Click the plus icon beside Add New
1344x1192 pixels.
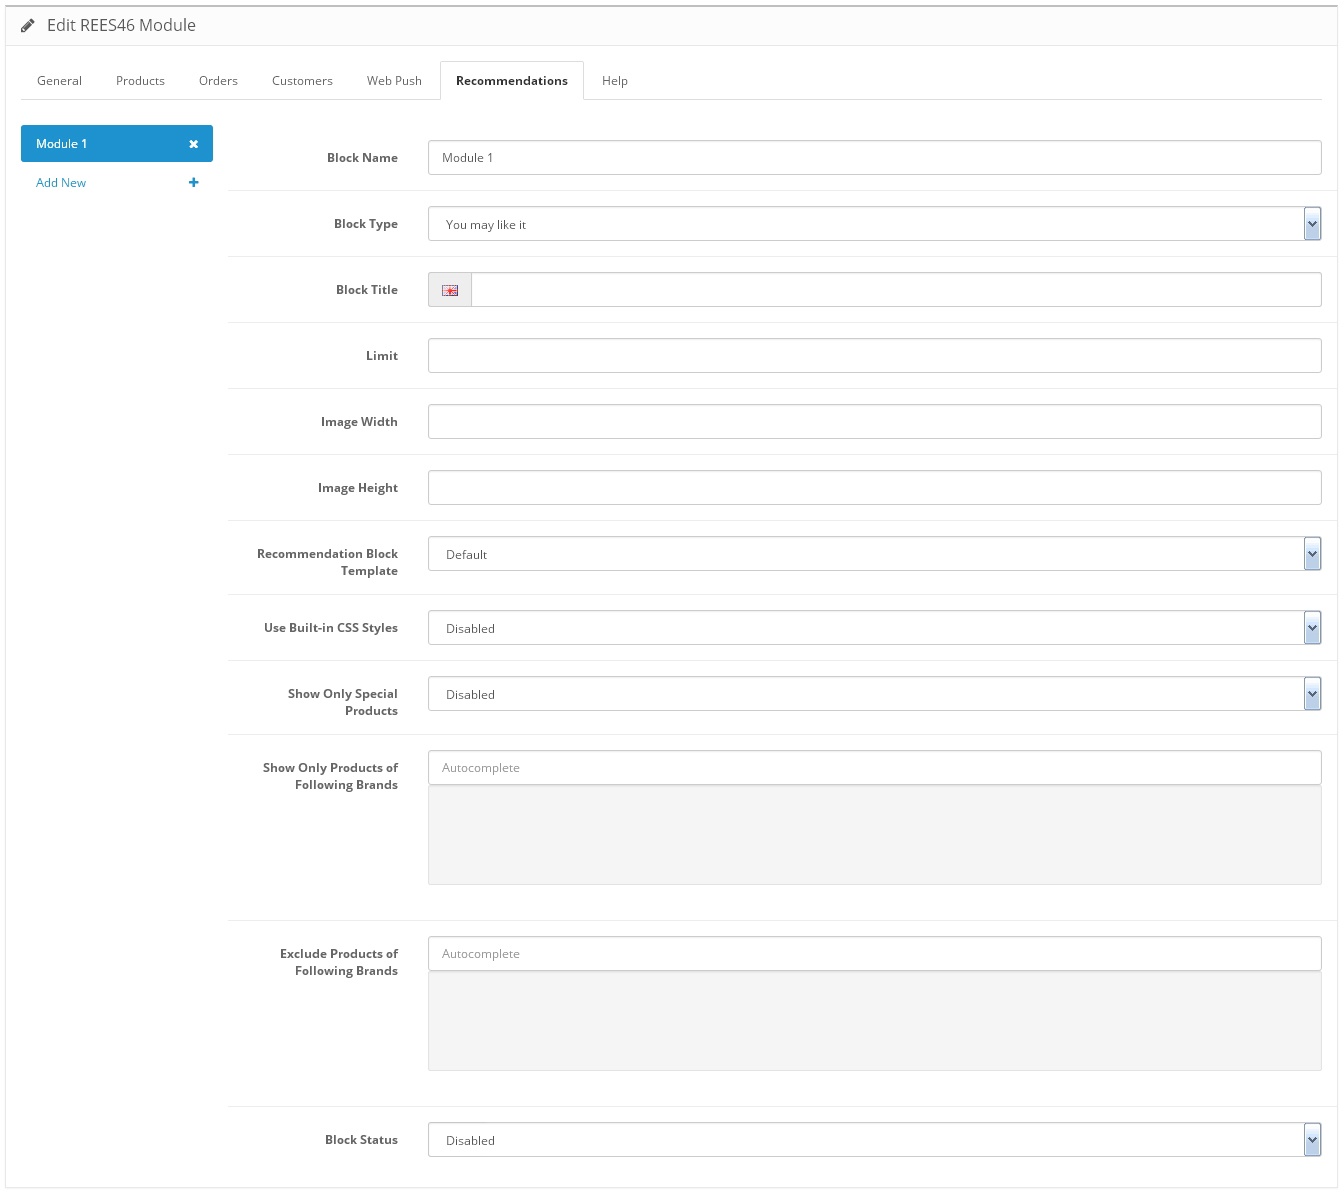tap(194, 183)
